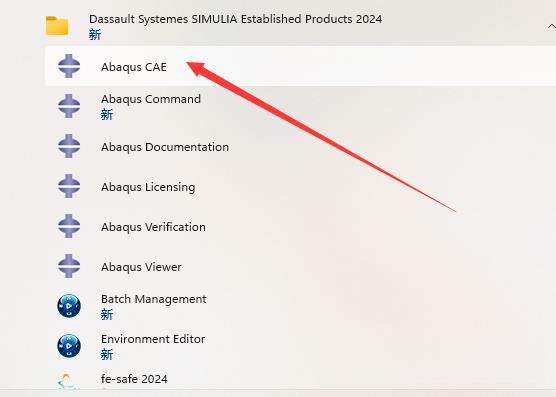Click the Environment Editor blue icon
This screenshot has width=556, height=397.
[x=69, y=346]
